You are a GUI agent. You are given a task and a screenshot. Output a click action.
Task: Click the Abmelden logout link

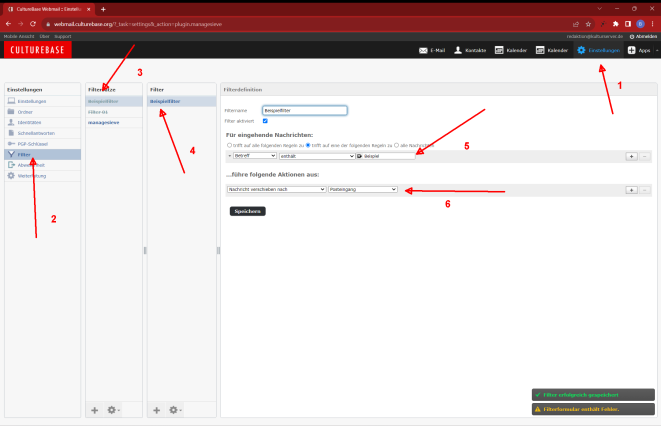click(641, 35)
